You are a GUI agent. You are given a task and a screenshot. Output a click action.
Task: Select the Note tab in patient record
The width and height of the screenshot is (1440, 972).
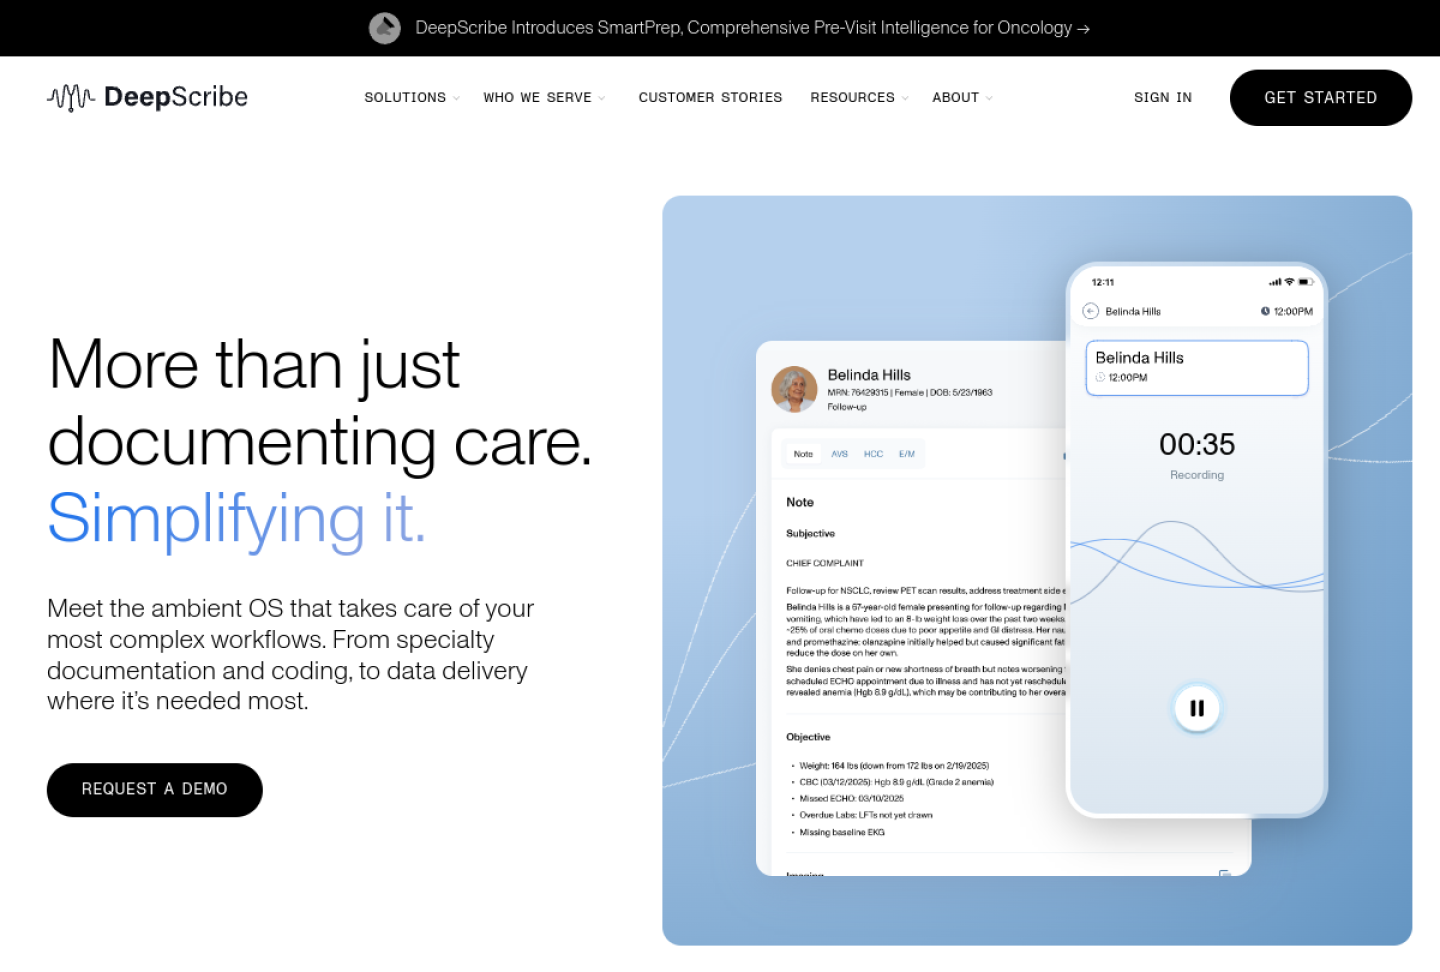pos(803,454)
